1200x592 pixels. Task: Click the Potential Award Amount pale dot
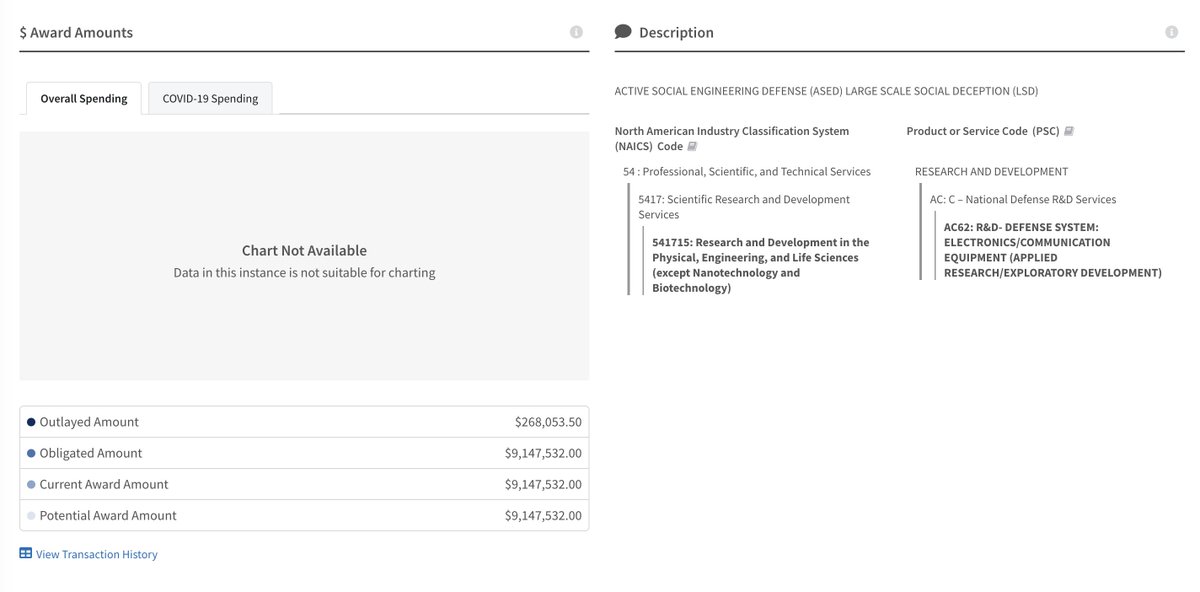click(x=31, y=515)
